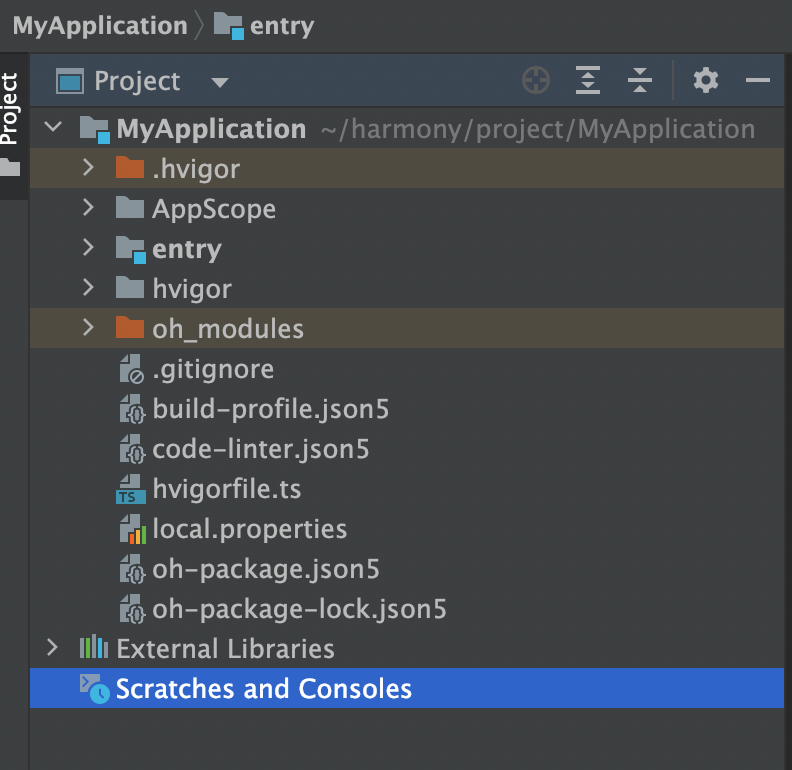Select the .gitignore file name

click(213, 370)
